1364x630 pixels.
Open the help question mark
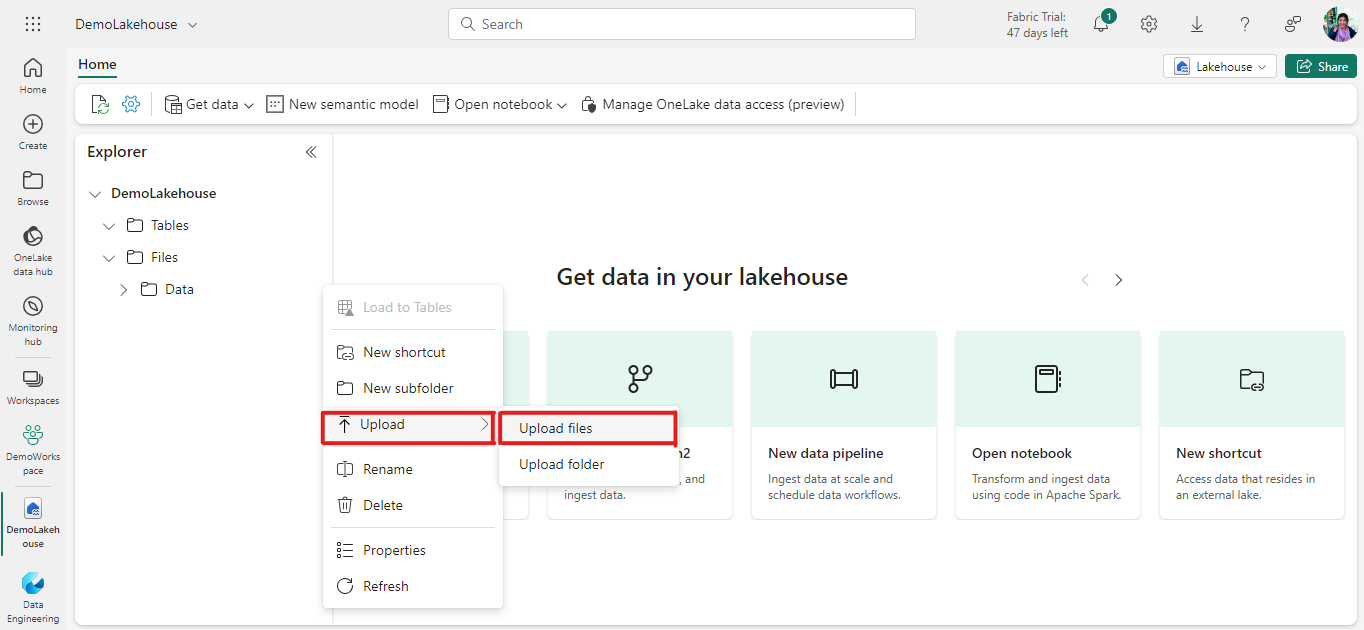click(x=1245, y=24)
